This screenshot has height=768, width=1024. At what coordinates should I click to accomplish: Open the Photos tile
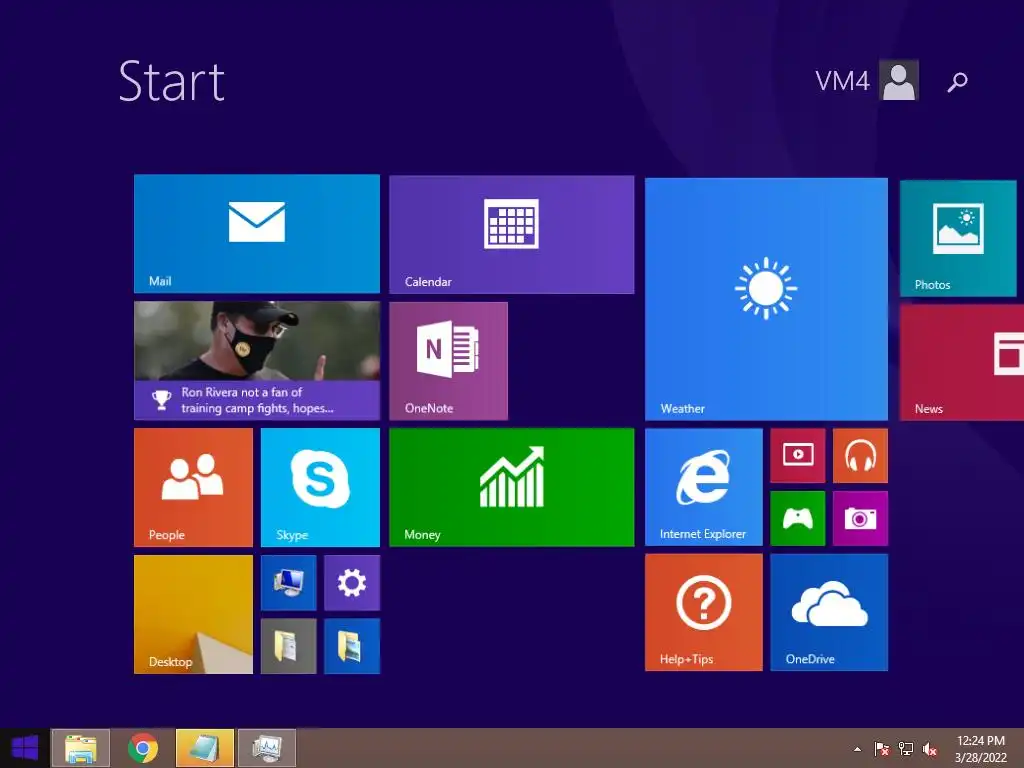tap(957, 238)
